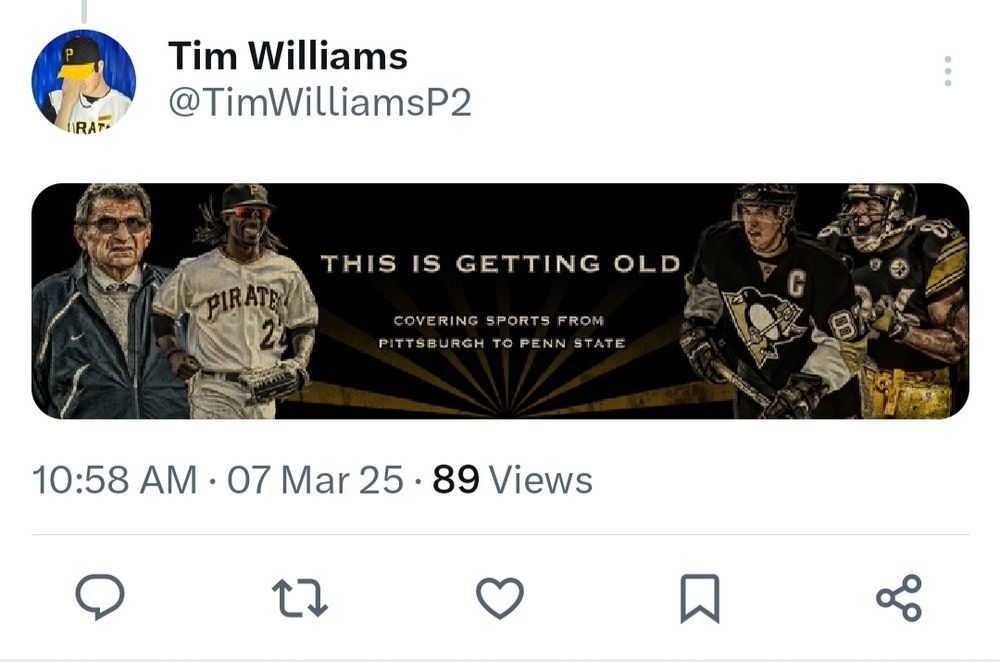Open the share icon options
The height and width of the screenshot is (662, 1000).
(x=898, y=598)
